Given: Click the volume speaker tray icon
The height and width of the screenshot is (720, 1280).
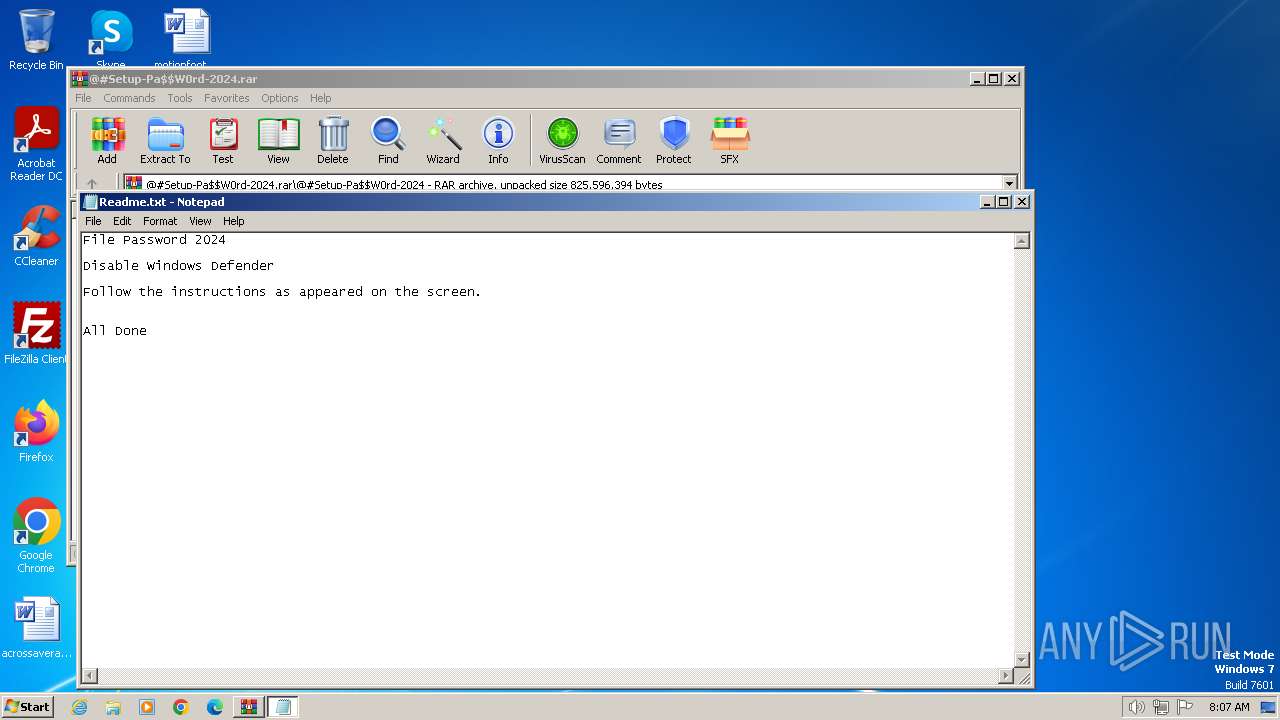Looking at the screenshot, I should tap(1136, 707).
